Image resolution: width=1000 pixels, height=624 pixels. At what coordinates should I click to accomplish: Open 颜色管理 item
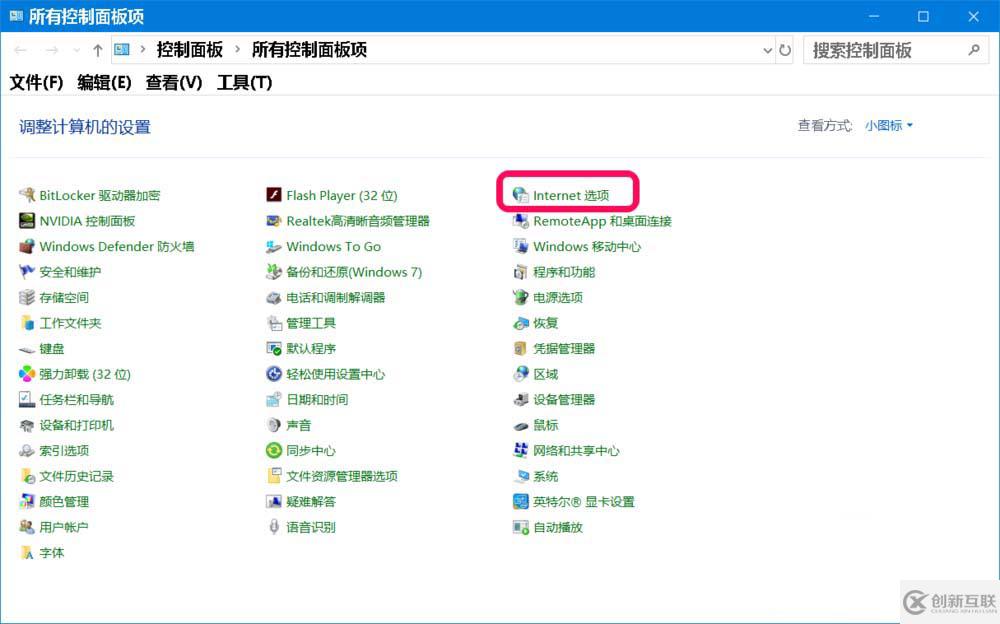(64, 501)
